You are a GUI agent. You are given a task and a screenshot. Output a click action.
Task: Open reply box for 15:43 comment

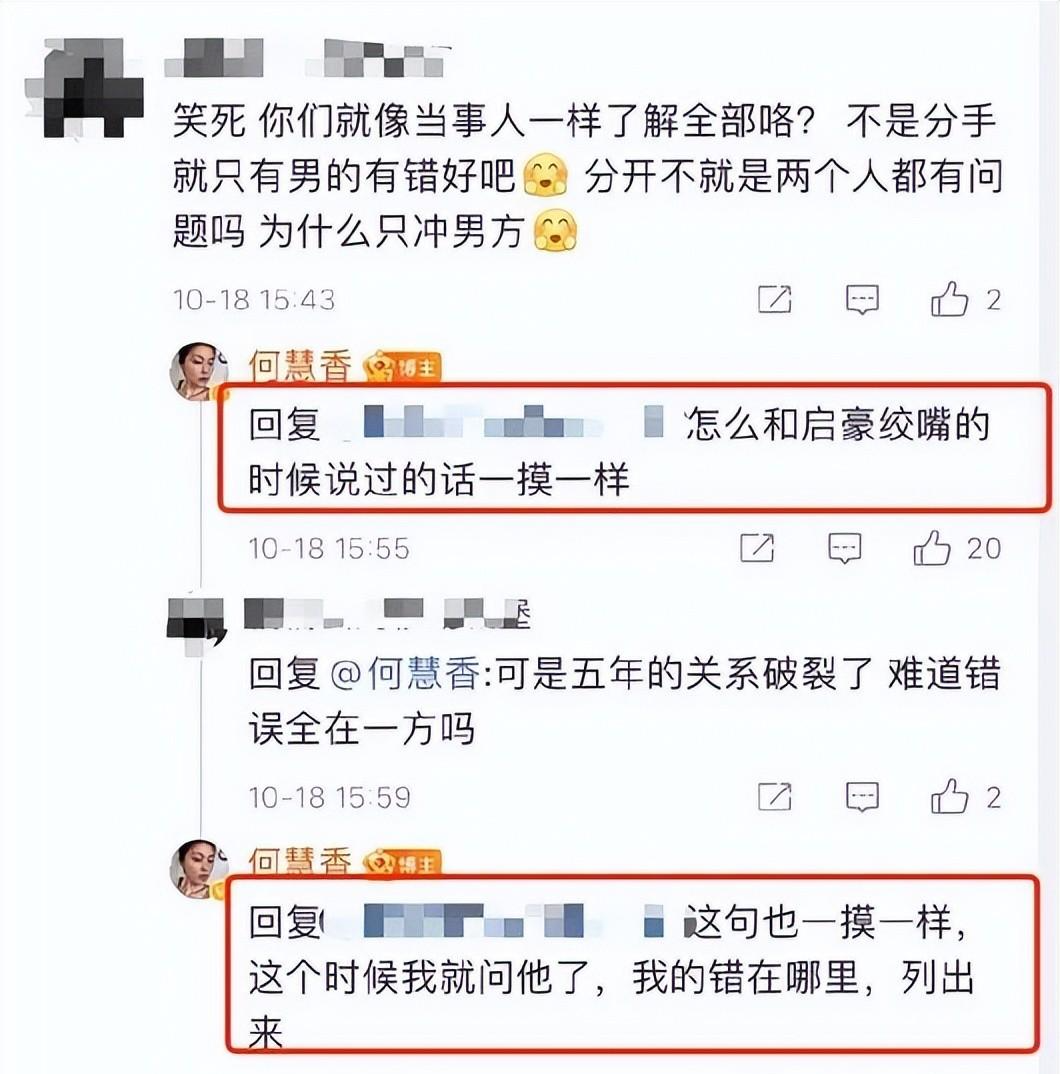(862, 299)
